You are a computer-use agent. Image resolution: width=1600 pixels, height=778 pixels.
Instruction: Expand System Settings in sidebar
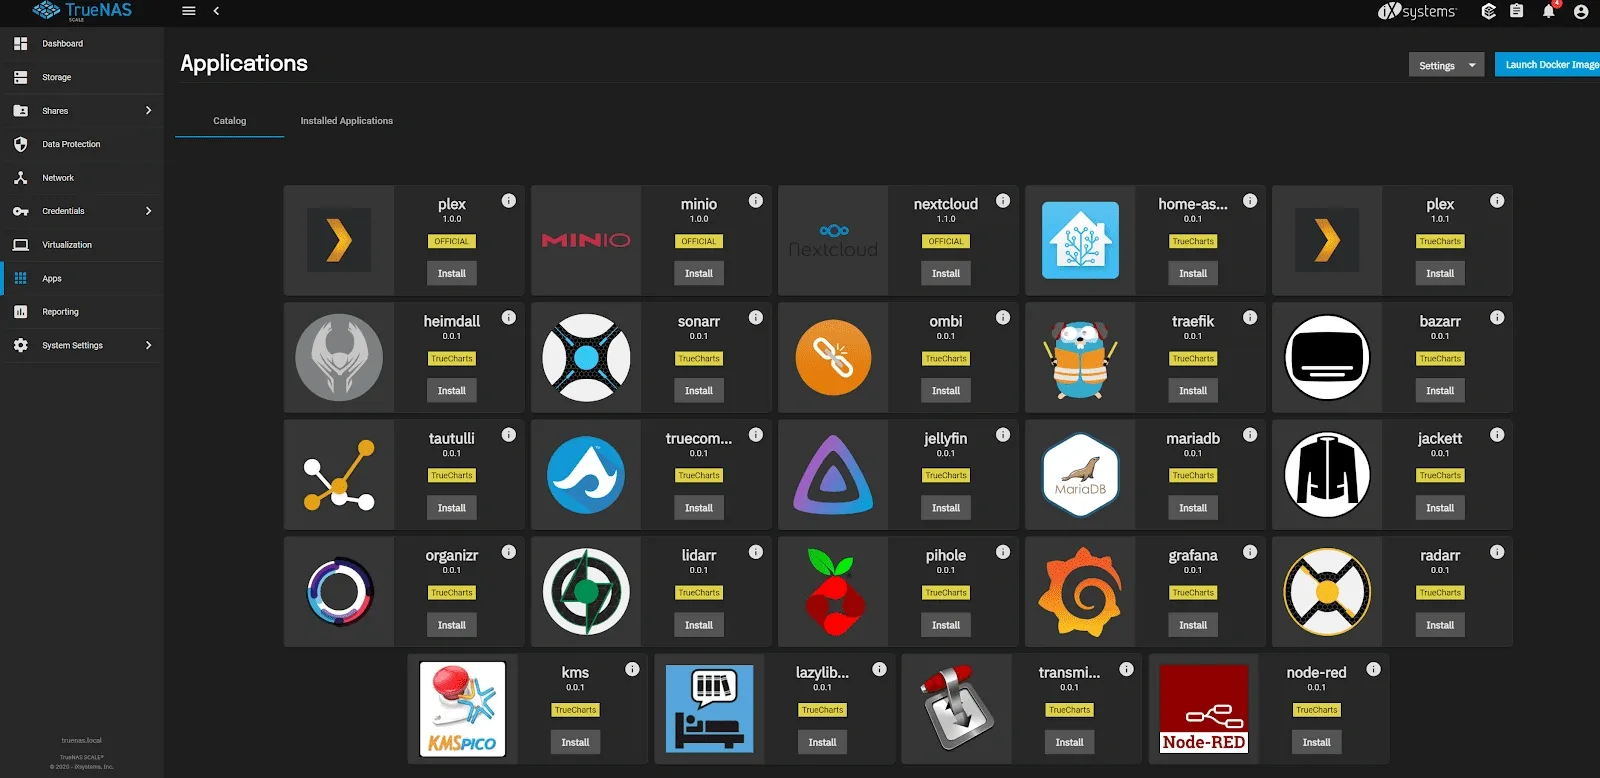click(x=82, y=345)
